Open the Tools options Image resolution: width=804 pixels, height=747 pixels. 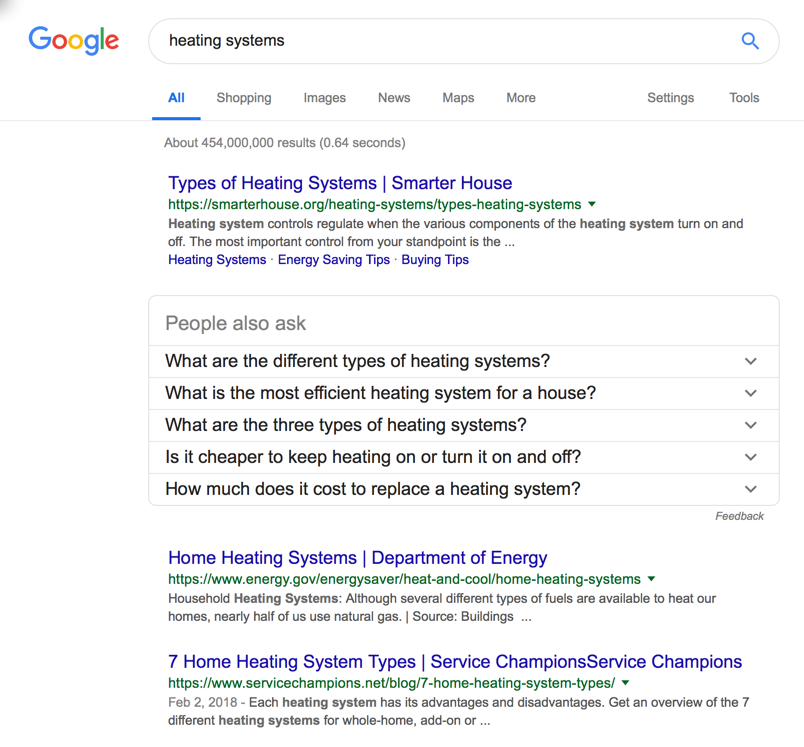pyautogui.click(x=744, y=97)
